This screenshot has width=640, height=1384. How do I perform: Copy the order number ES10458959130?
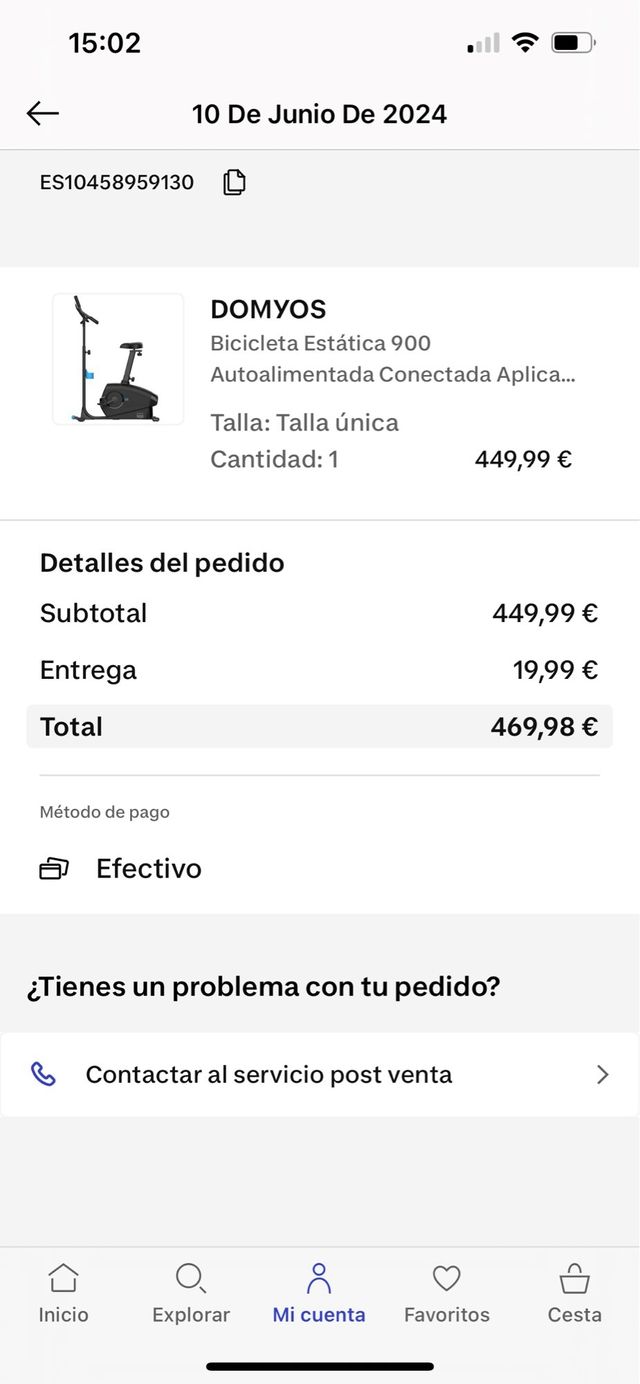[234, 182]
